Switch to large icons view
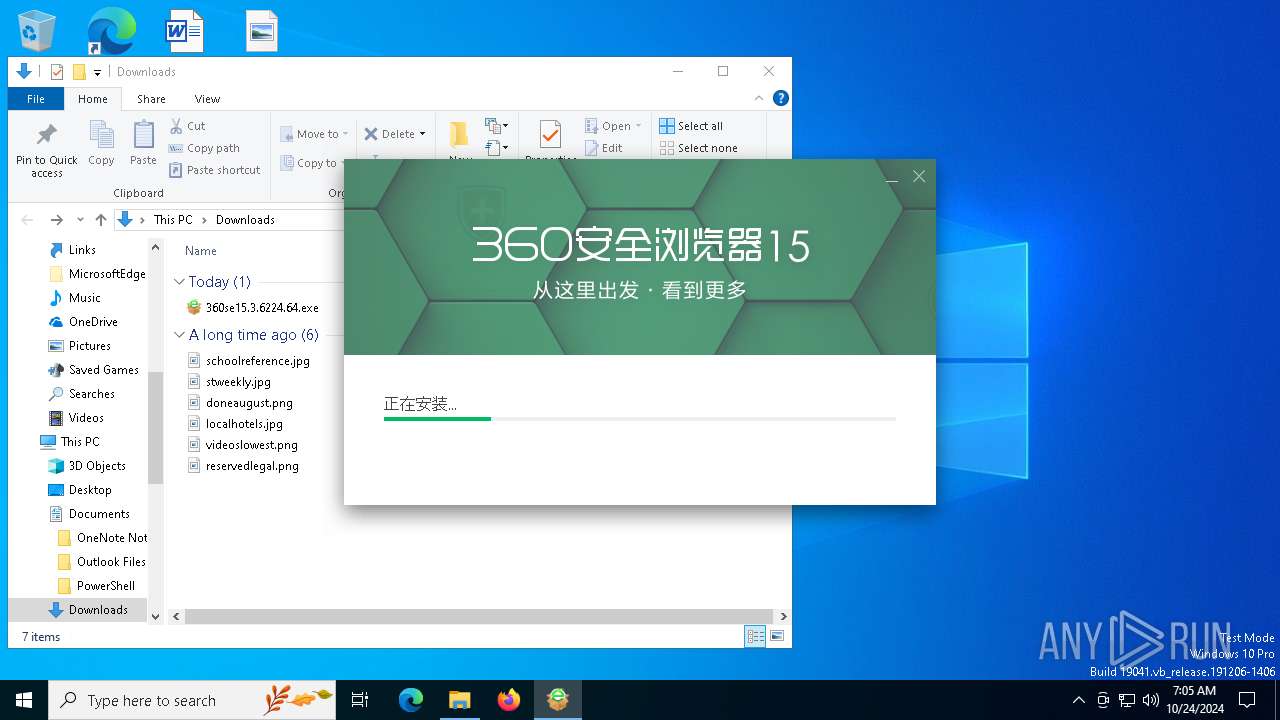The height and width of the screenshot is (720, 1280). (777, 636)
